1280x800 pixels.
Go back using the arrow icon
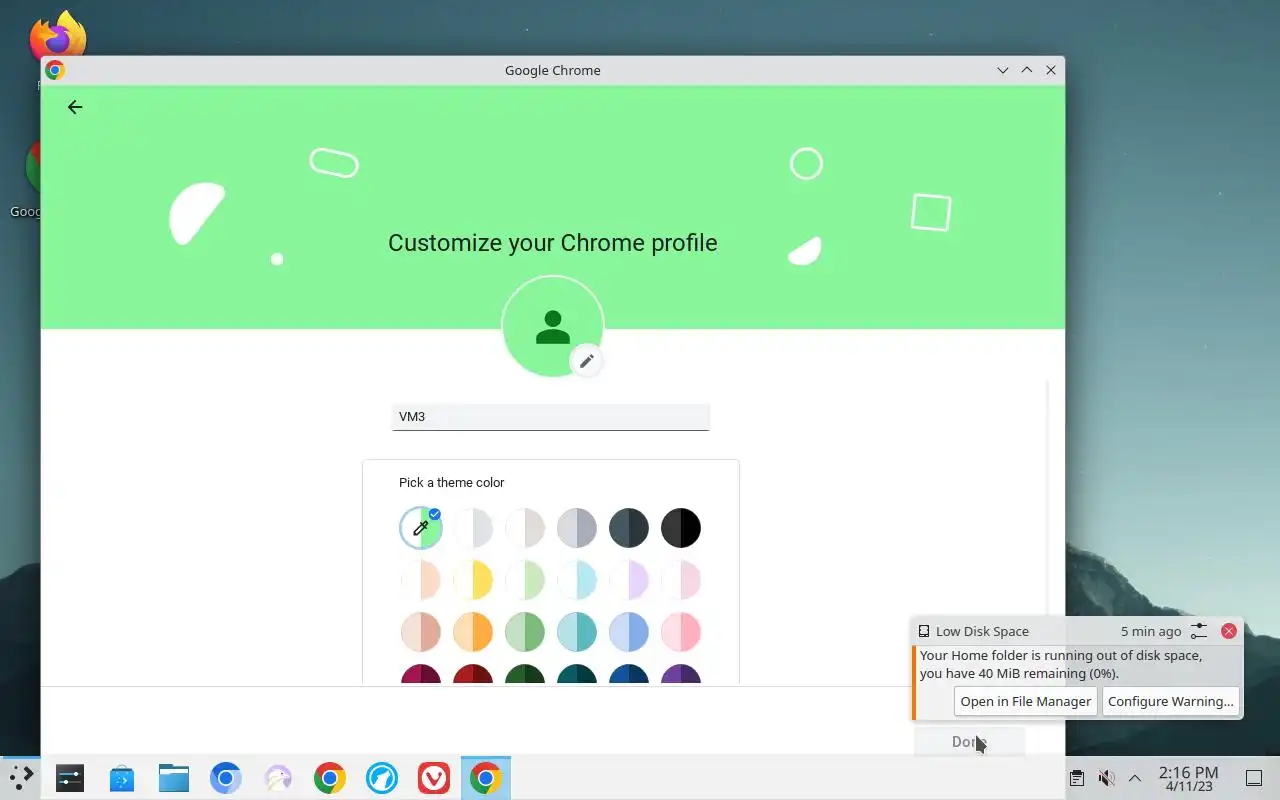pyautogui.click(x=75, y=107)
